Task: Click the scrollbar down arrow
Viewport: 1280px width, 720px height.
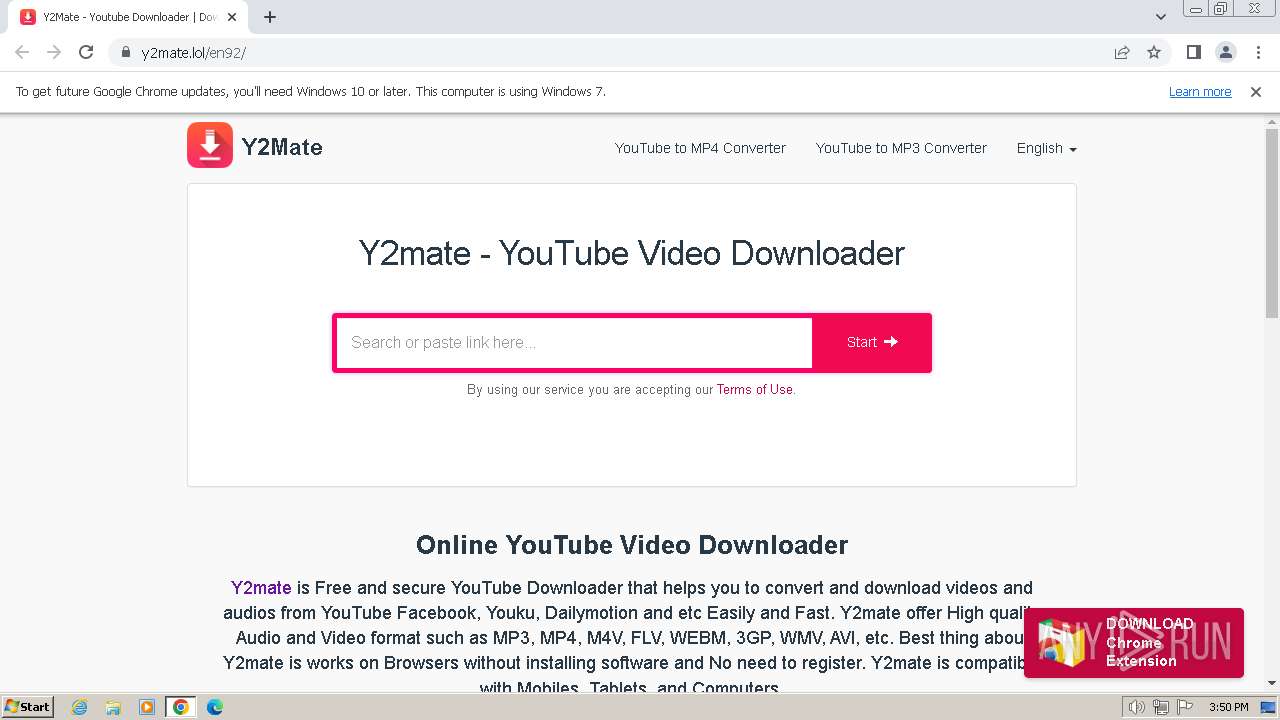Action: [1272, 683]
